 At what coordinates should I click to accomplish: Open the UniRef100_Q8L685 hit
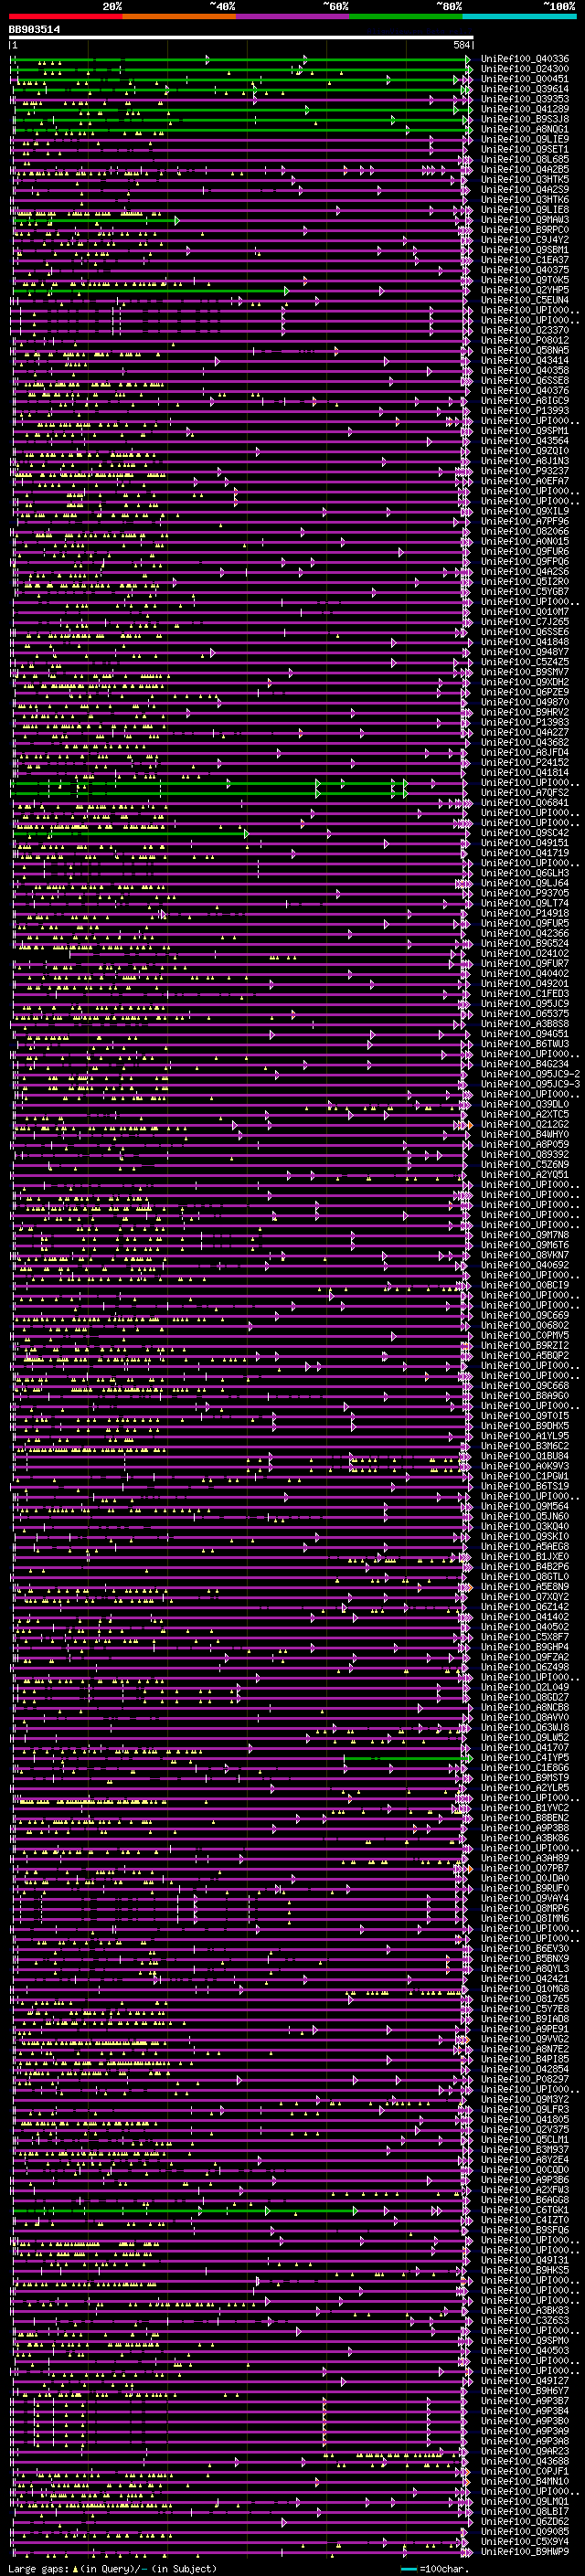pyautogui.click(x=525, y=159)
